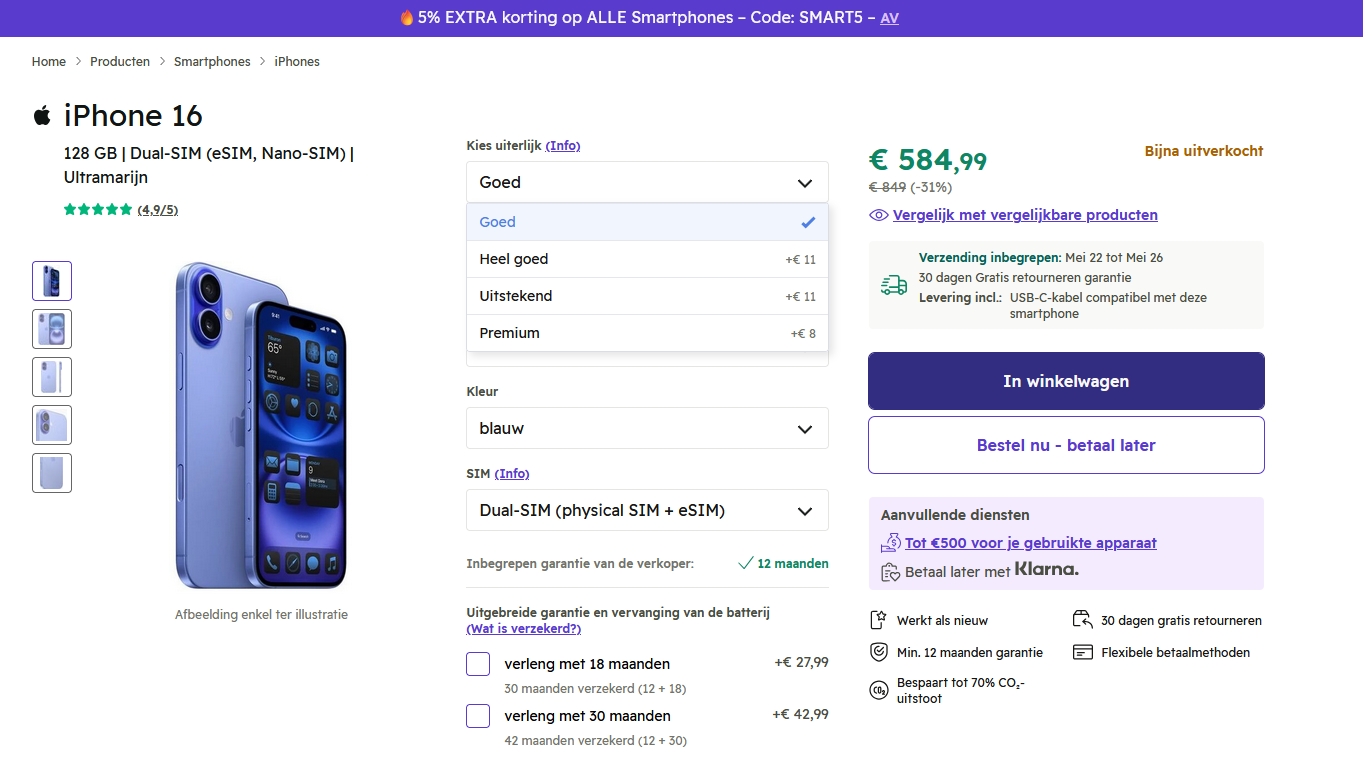Open the Kleur dropdown showing blauw
Image resolution: width=1363 pixels, height=767 pixels.
point(647,428)
